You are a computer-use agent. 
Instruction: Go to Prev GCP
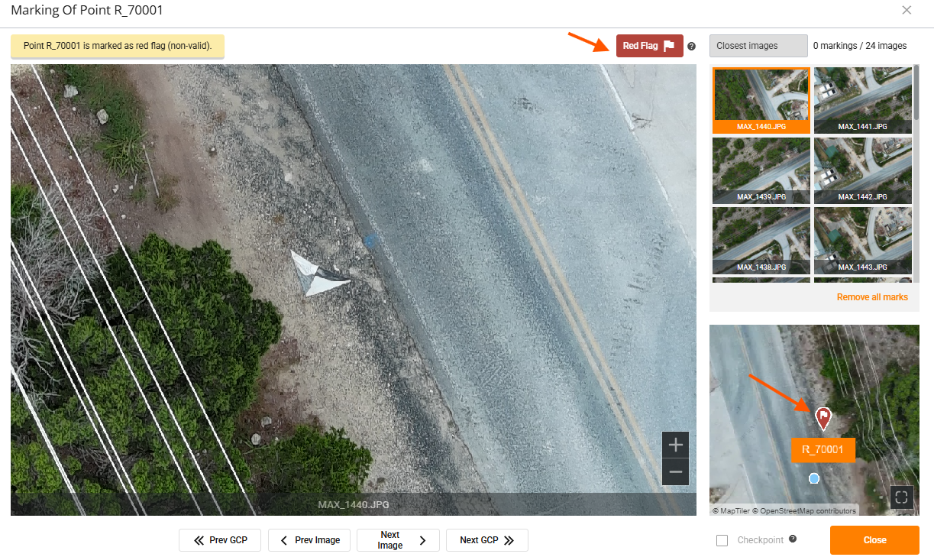coord(220,540)
